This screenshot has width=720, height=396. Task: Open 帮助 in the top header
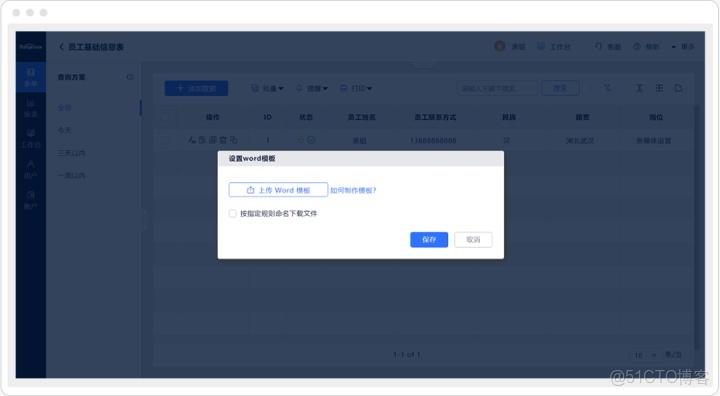tap(646, 47)
